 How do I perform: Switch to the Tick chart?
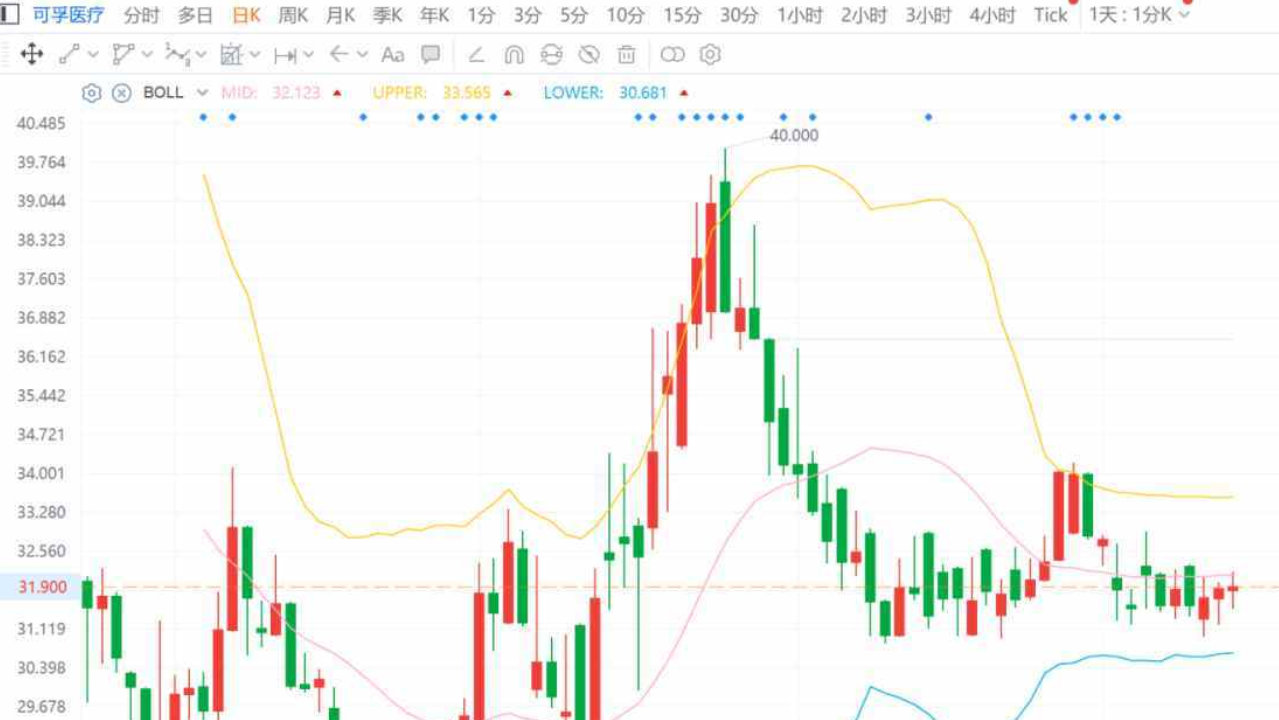(x=1050, y=15)
